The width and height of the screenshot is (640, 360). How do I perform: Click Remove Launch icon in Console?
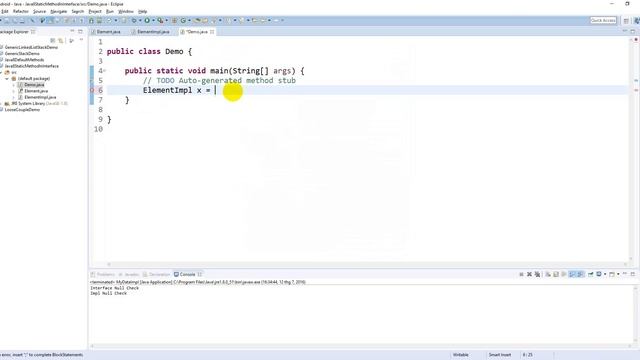529,274
